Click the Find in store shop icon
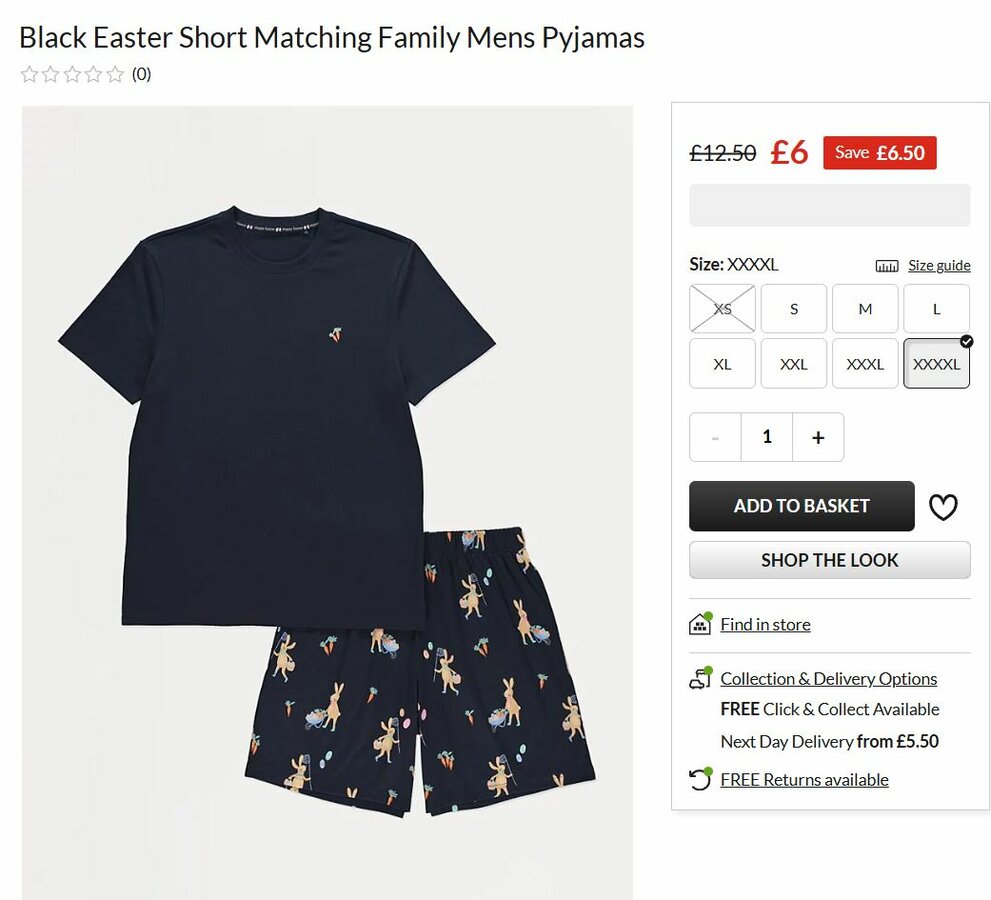 700,624
